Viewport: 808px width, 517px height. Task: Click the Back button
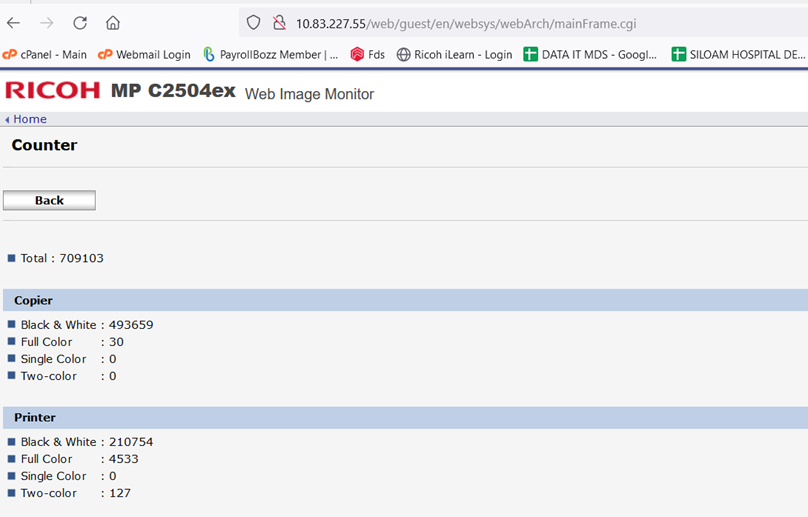point(49,200)
